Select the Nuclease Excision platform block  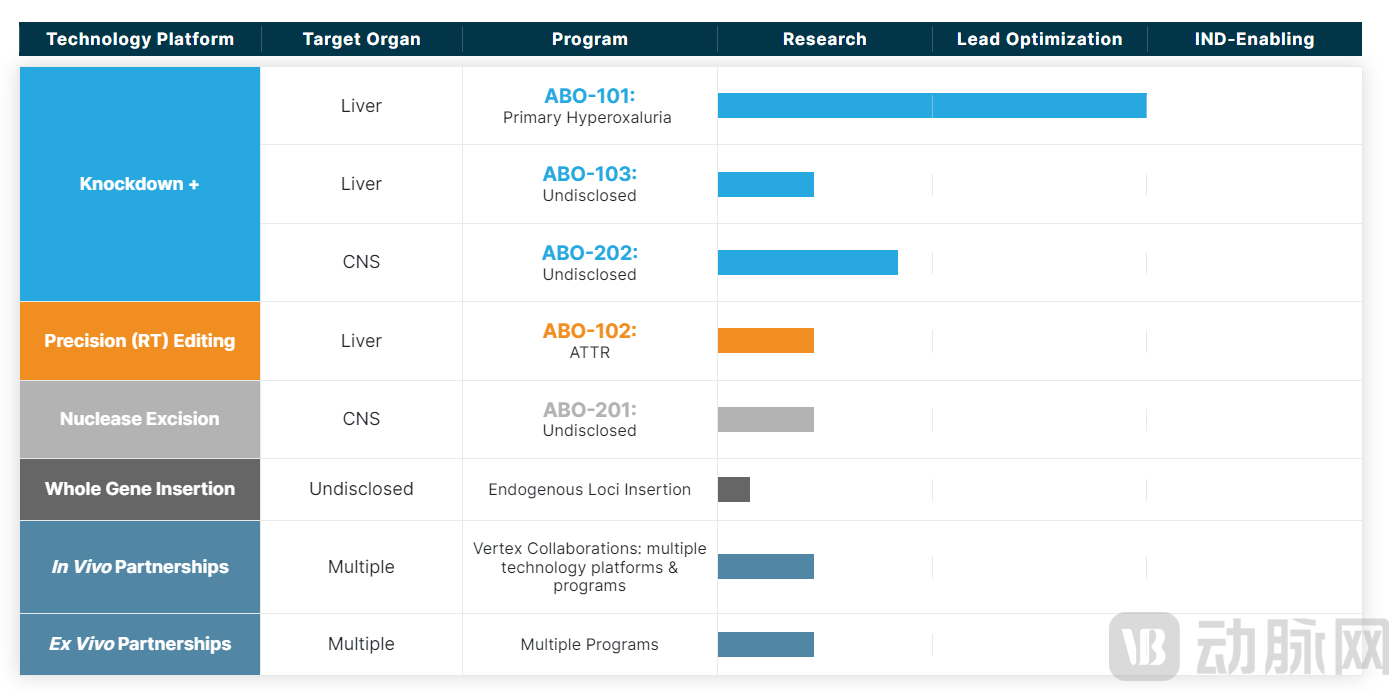pos(140,419)
